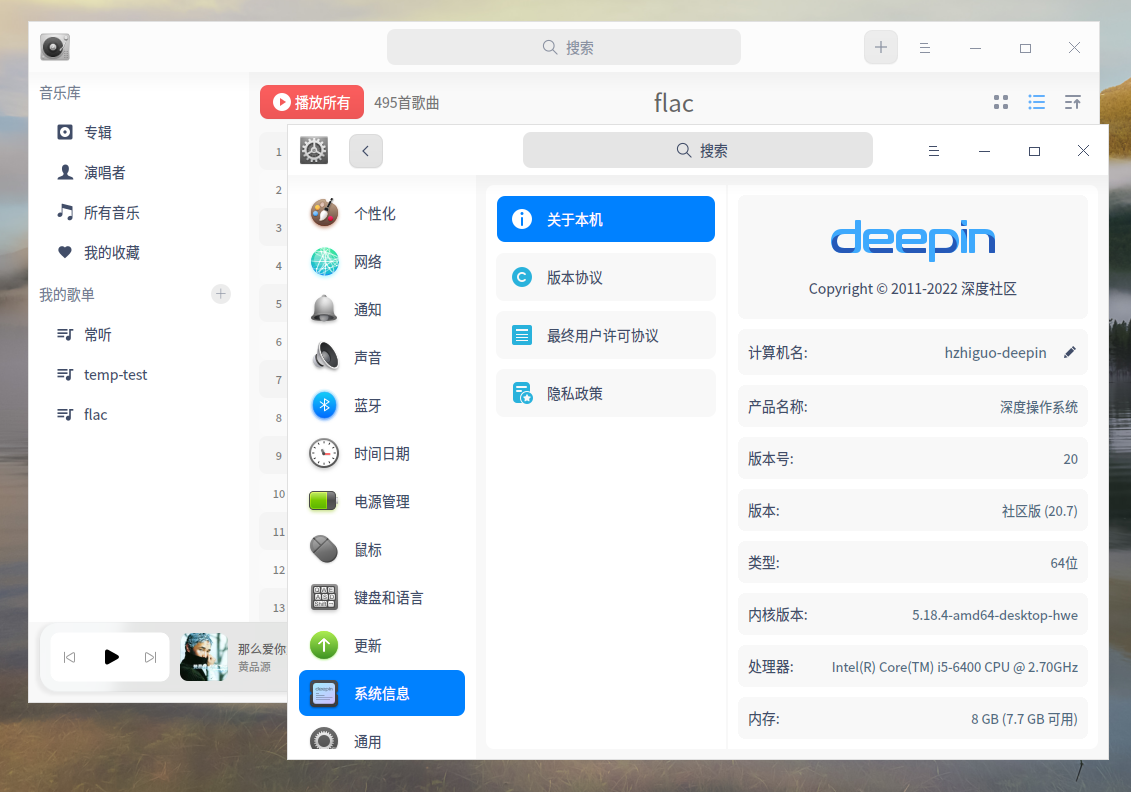This screenshot has width=1131, height=792.
Task: Switch to the 版本协议 section
Action: [x=605, y=277]
